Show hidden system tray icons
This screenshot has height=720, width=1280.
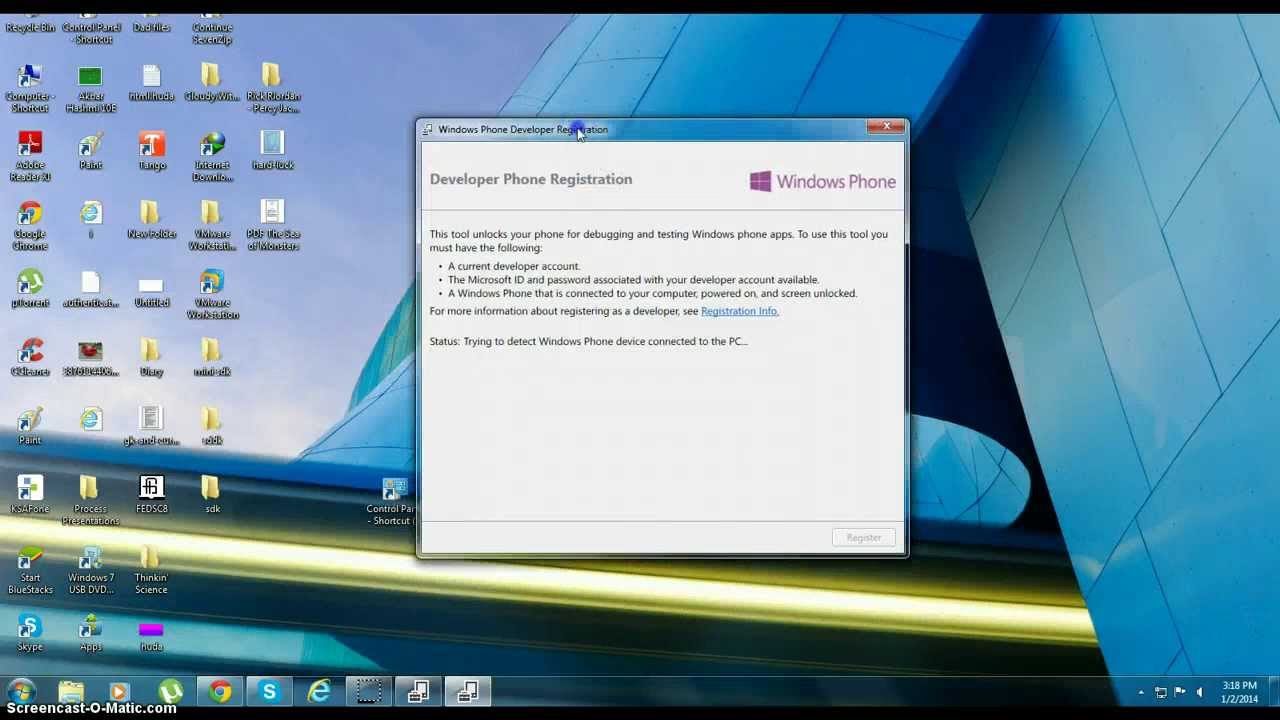(x=1141, y=692)
